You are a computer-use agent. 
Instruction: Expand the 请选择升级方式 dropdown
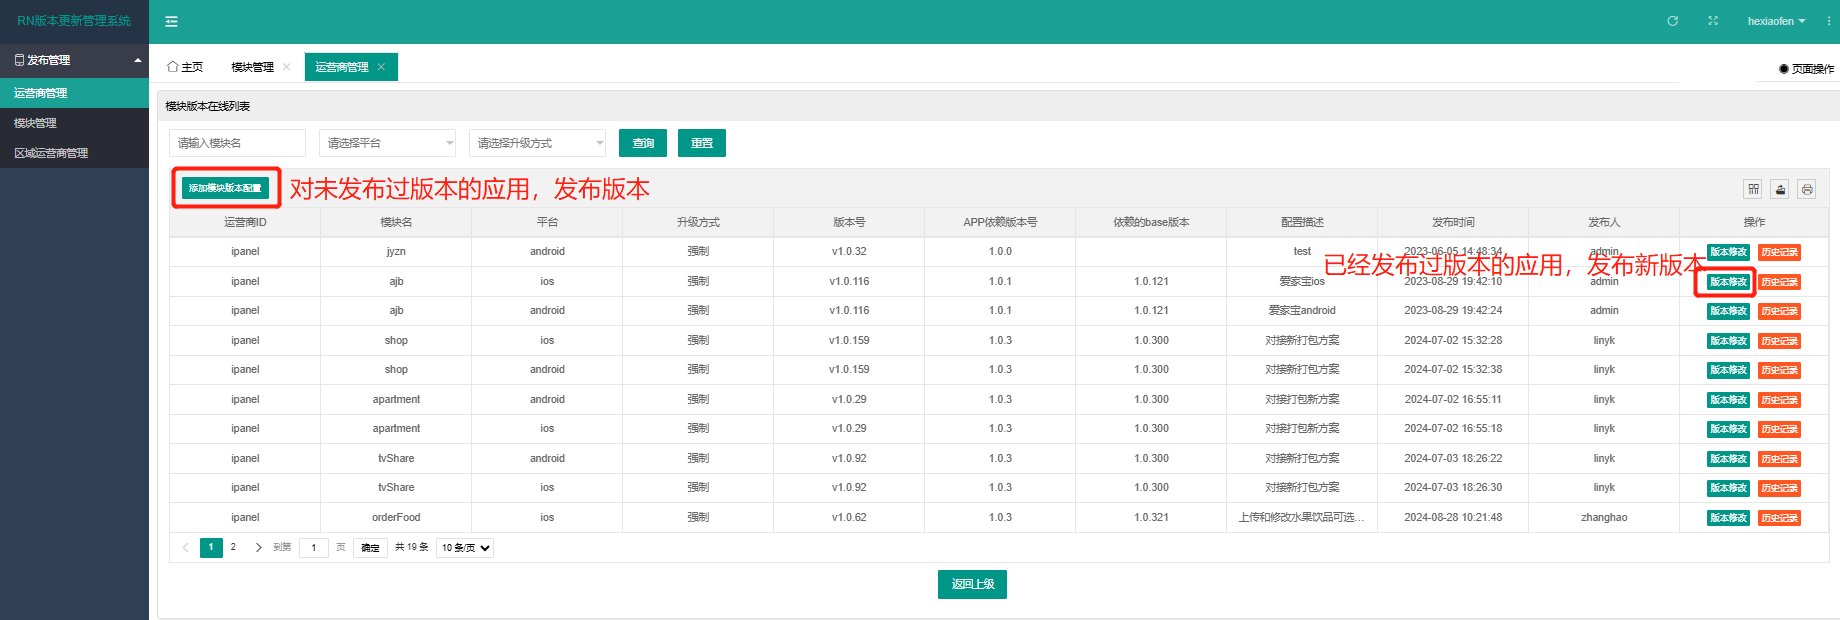click(x=537, y=143)
